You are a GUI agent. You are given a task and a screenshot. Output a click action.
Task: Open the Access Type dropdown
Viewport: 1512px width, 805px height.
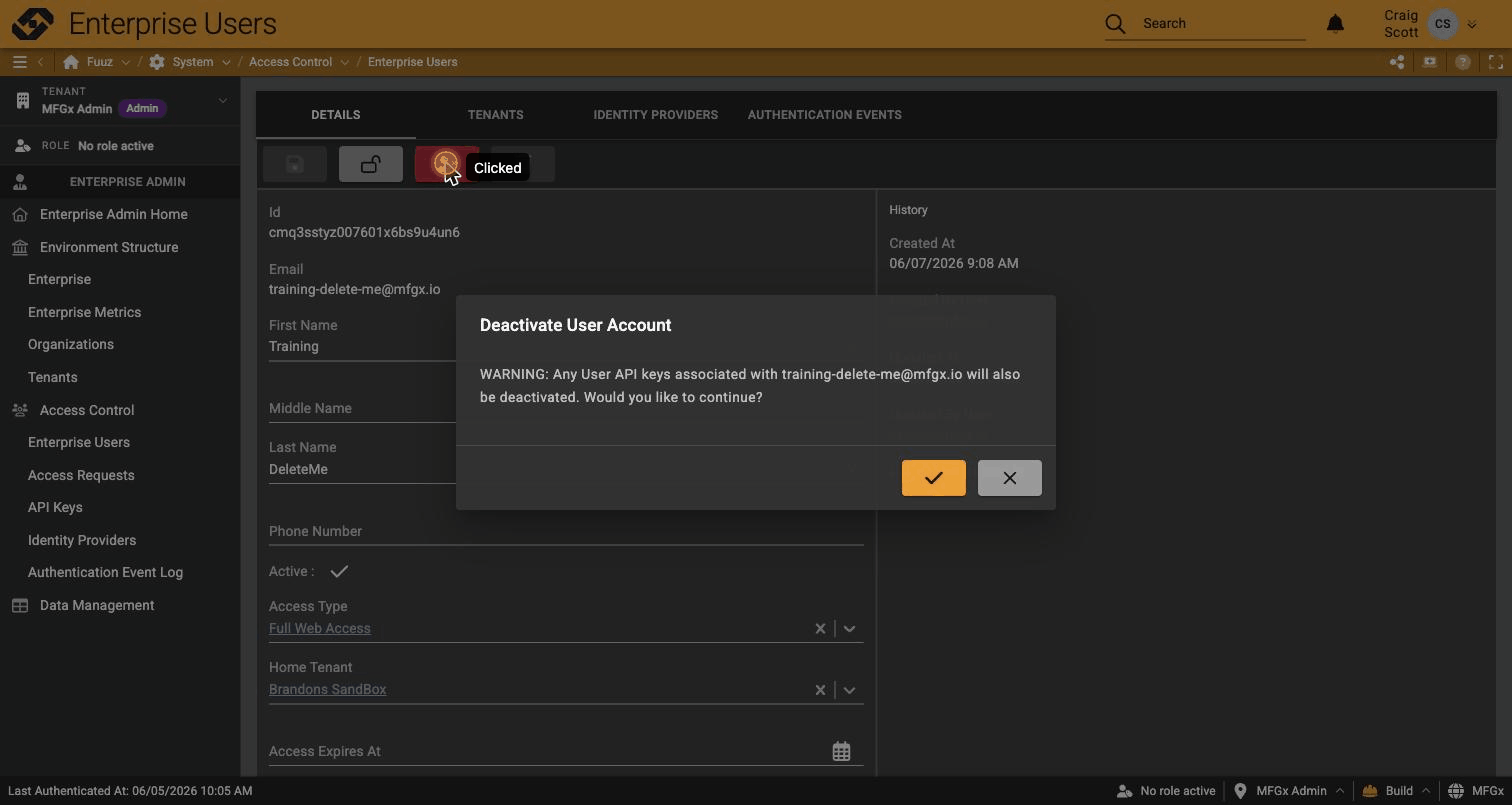point(849,629)
